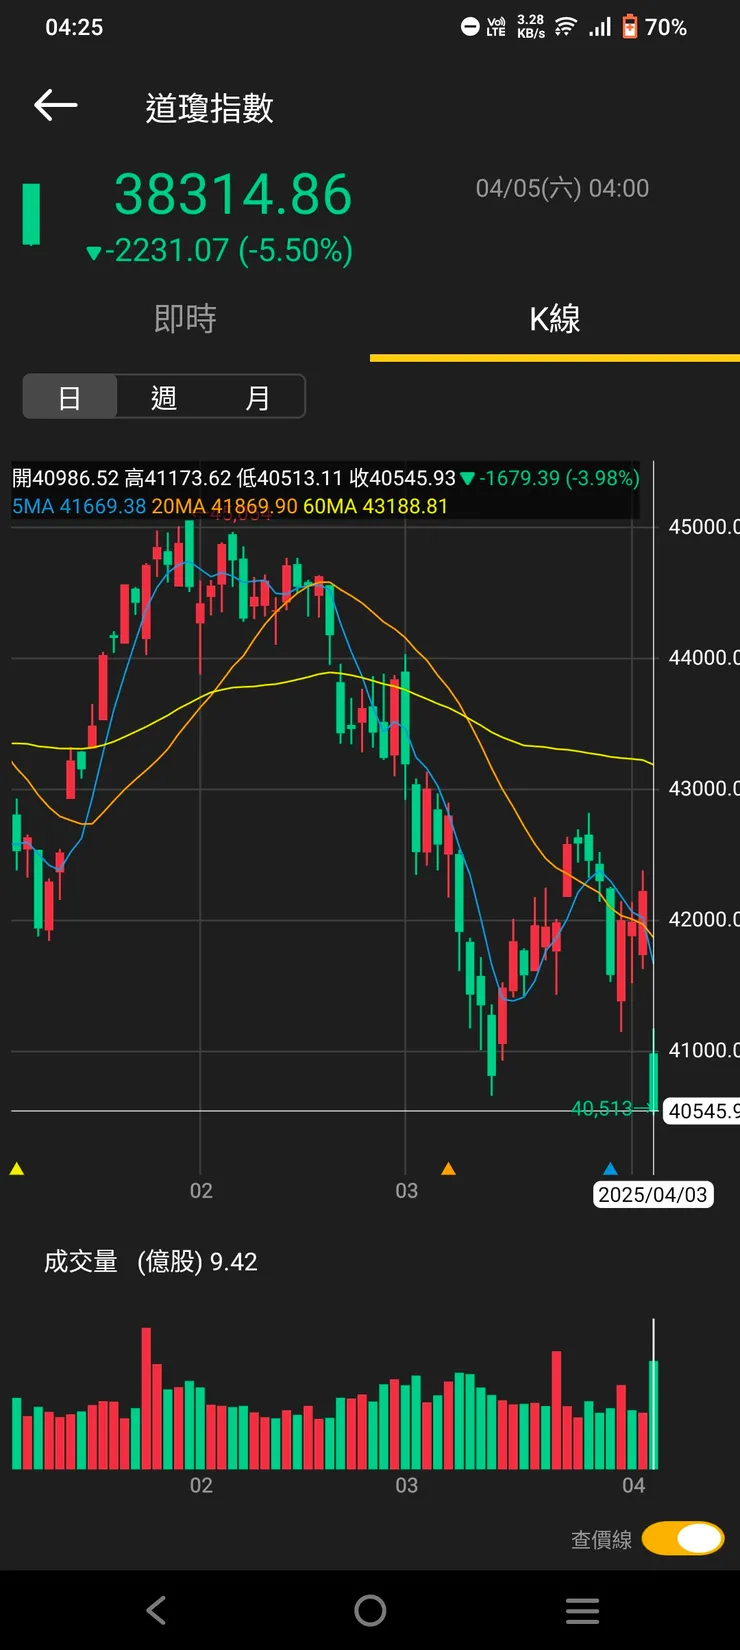Viewport: 740px width, 1650px height.
Task: Tap the open price 開40986.52
Action: pyautogui.click(x=65, y=478)
